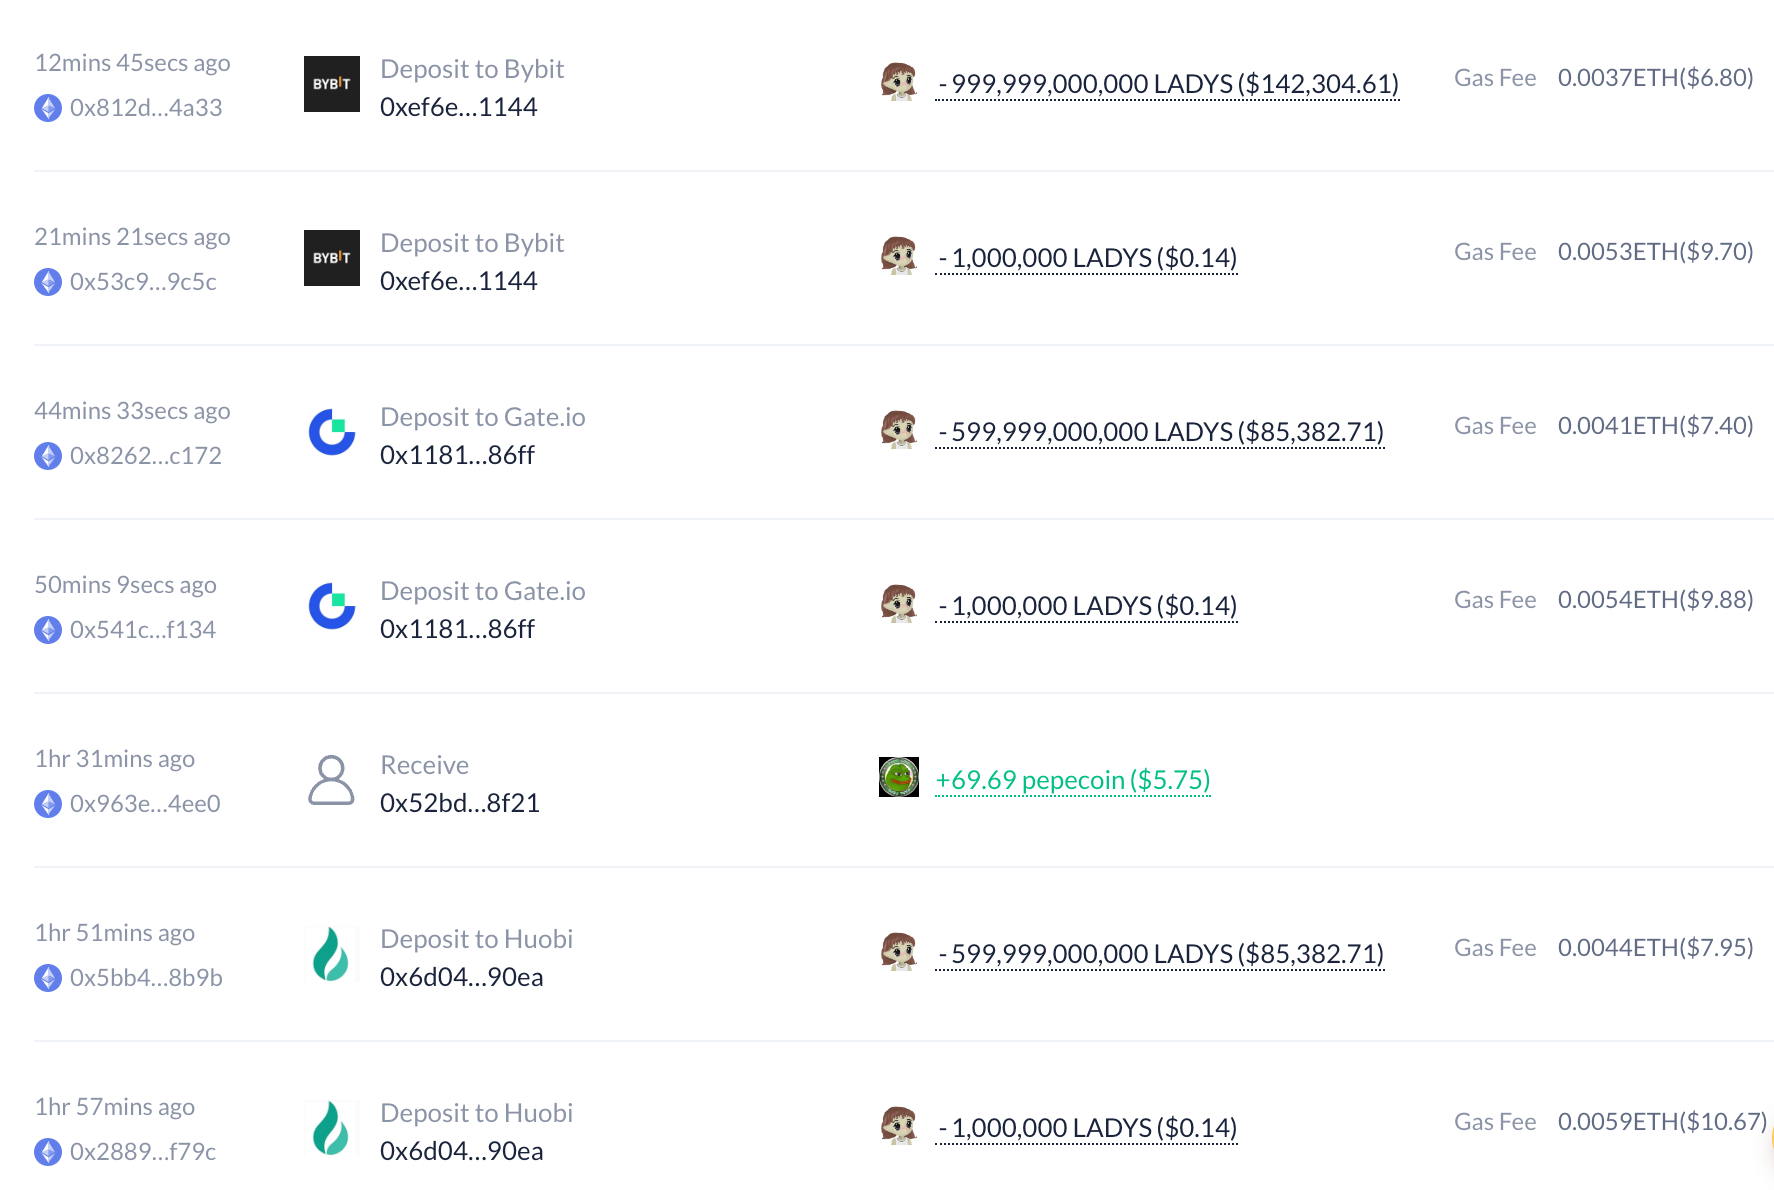Click the Bybit logo in the 12mins row
1774x1190 pixels.
tap(331, 84)
